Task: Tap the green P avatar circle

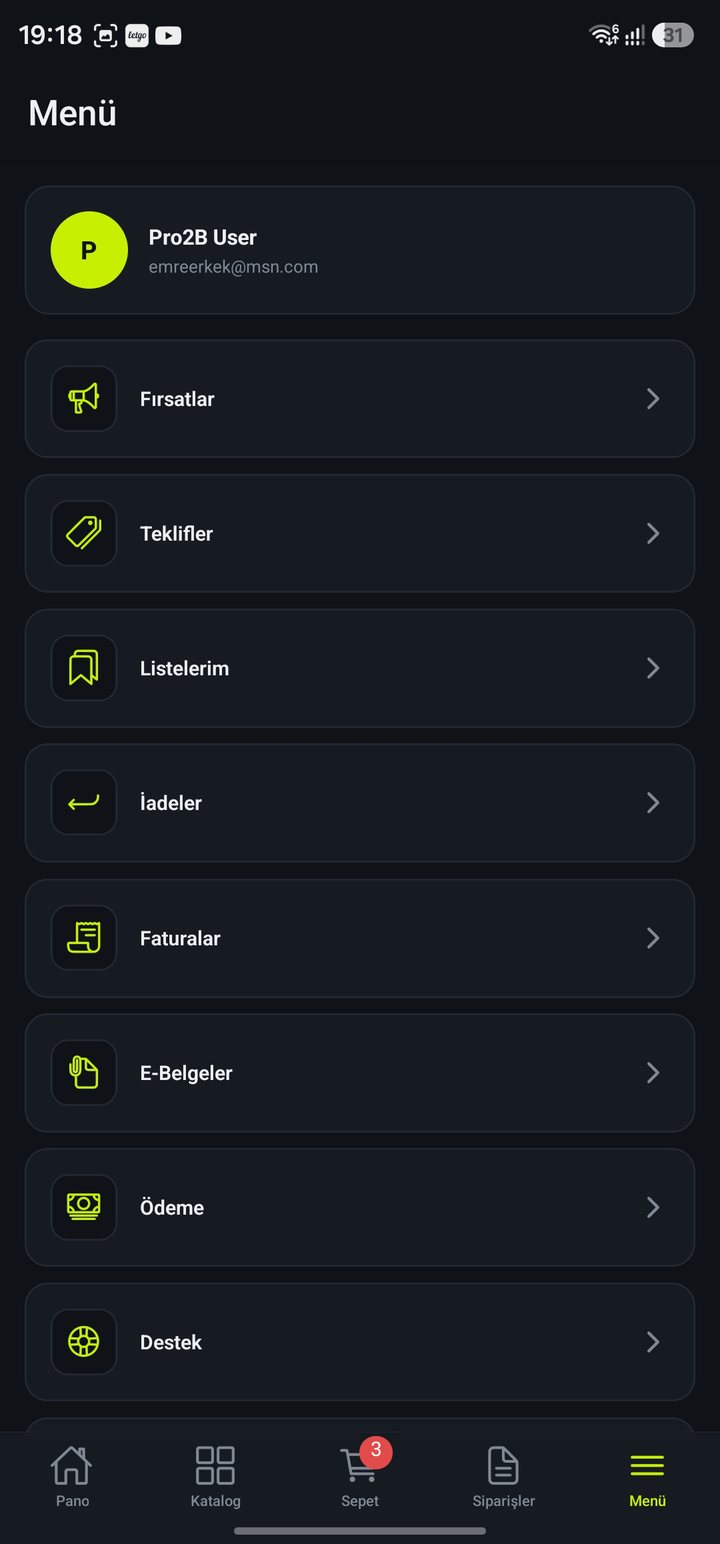Action: (x=89, y=250)
